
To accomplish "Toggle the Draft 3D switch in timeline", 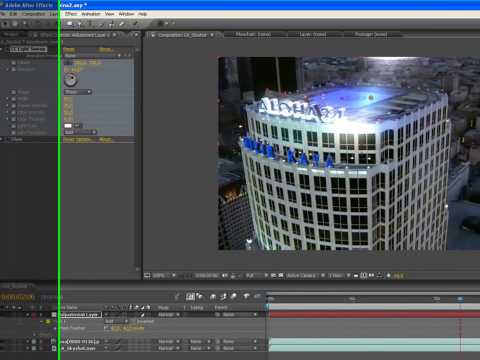I will (x=200, y=296).
